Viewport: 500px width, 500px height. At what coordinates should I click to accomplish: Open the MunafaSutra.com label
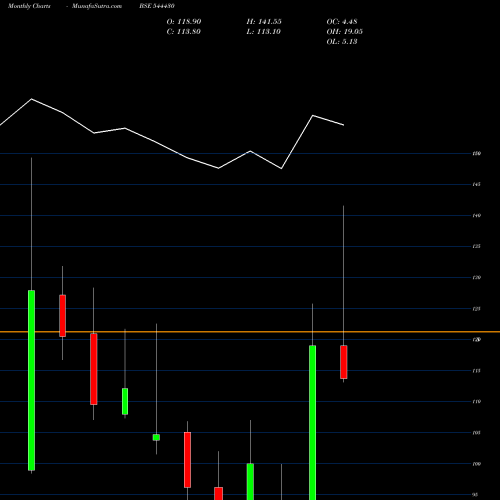[x=97, y=6]
